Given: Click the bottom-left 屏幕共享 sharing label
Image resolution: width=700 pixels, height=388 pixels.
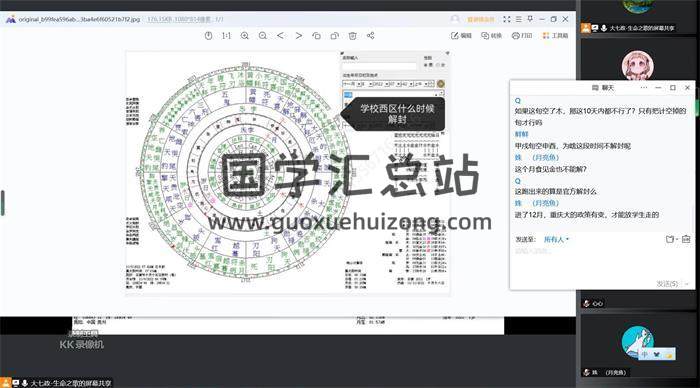Looking at the screenshot, I should pos(56,383).
